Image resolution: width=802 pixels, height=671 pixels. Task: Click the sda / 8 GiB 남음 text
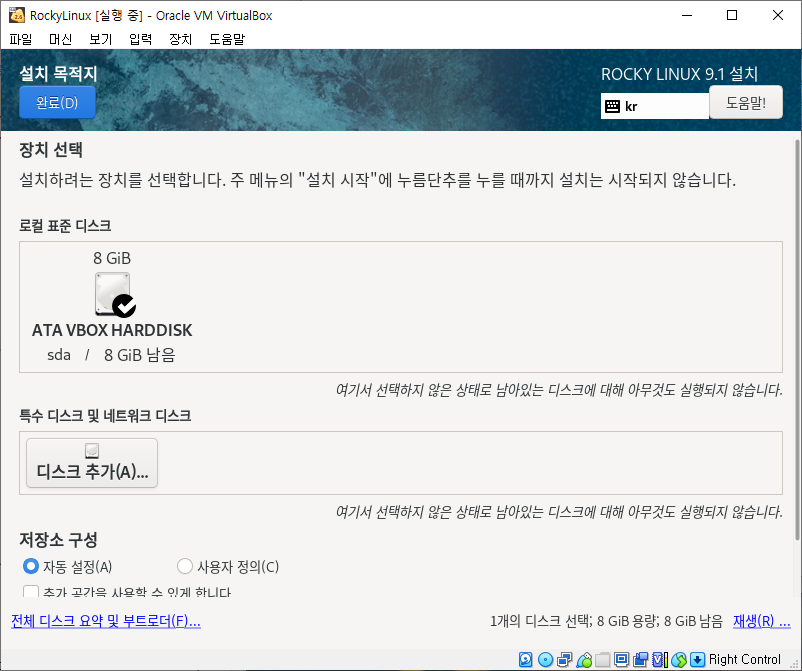click(x=111, y=355)
